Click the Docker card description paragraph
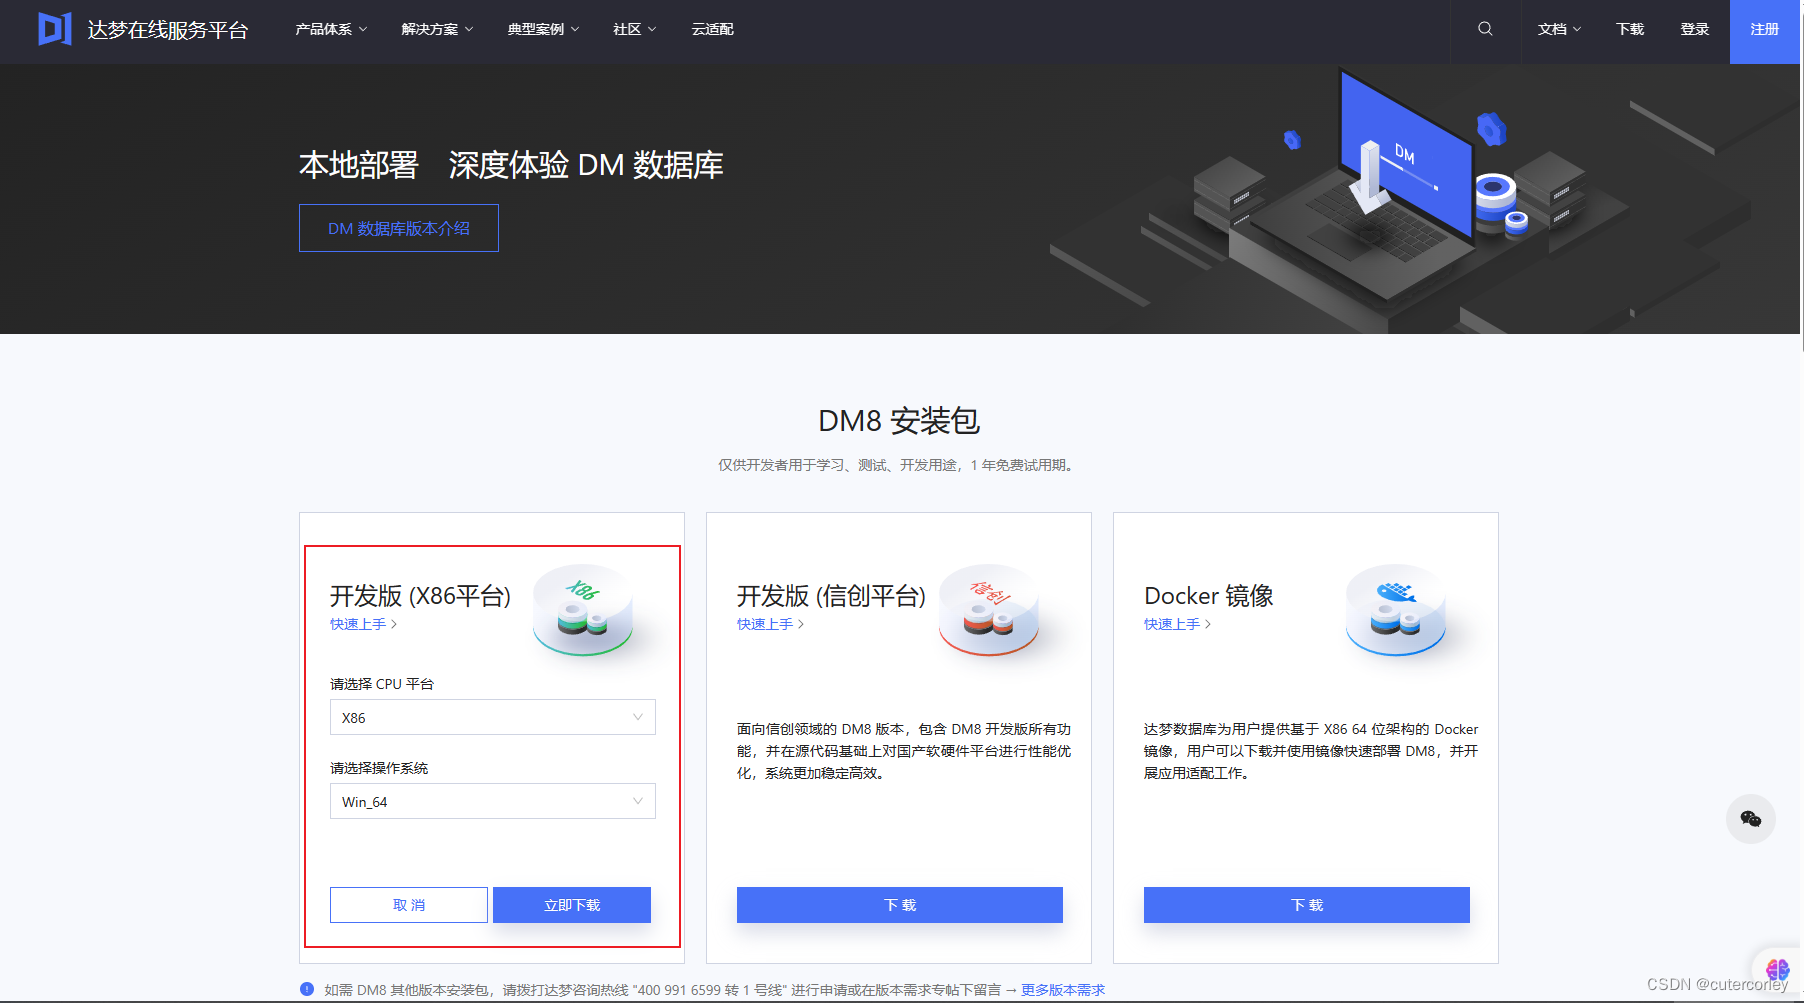 tap(1311, 751)
